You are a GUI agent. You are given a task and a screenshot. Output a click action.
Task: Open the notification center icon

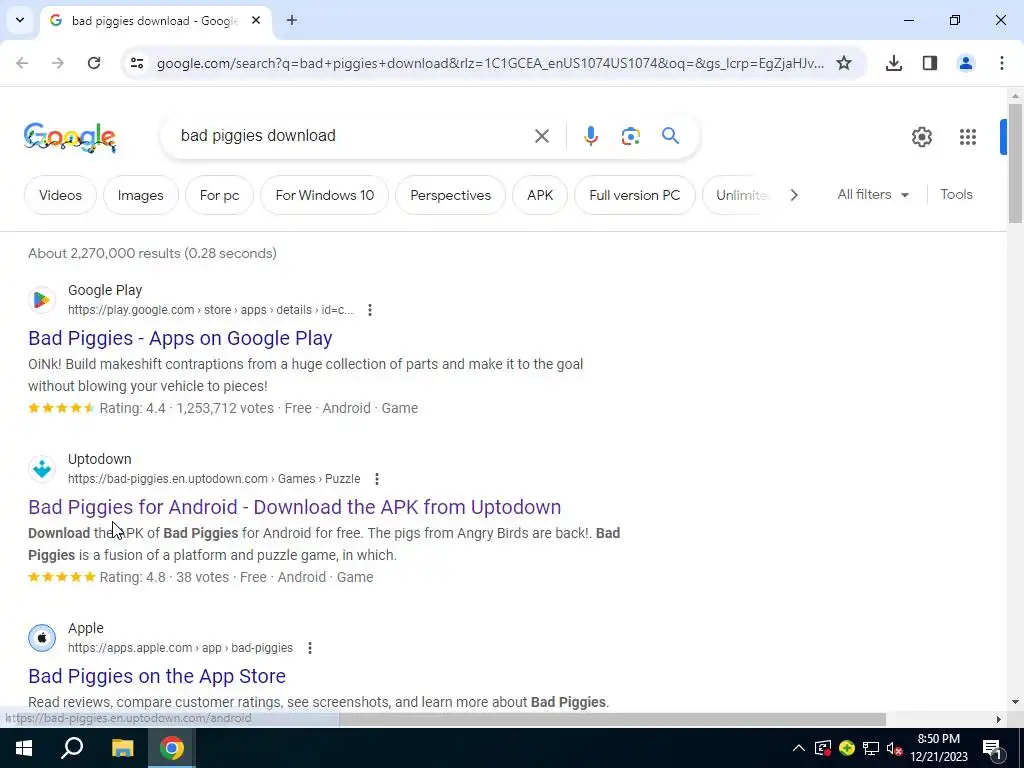pos(991,748)
